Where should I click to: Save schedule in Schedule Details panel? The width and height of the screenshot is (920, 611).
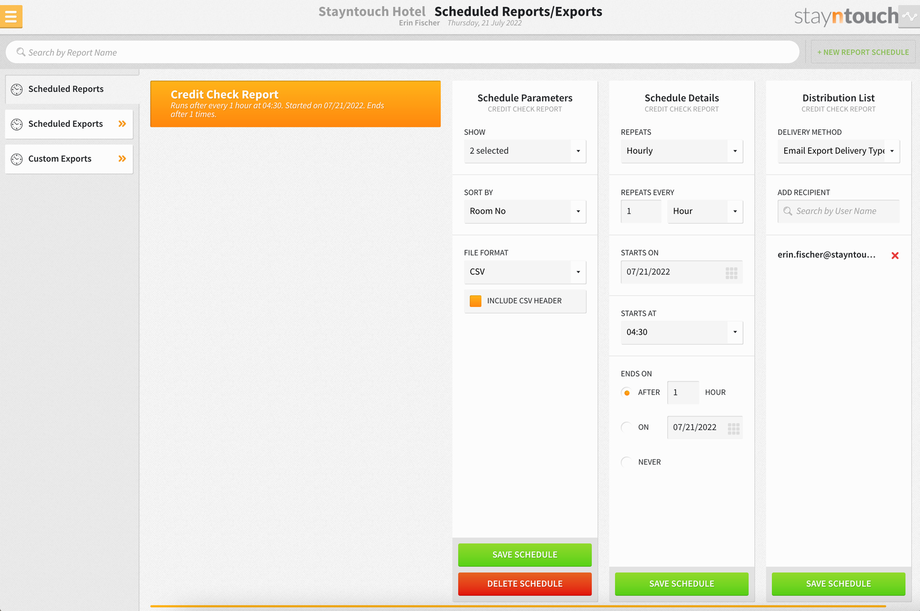[682, 584]
